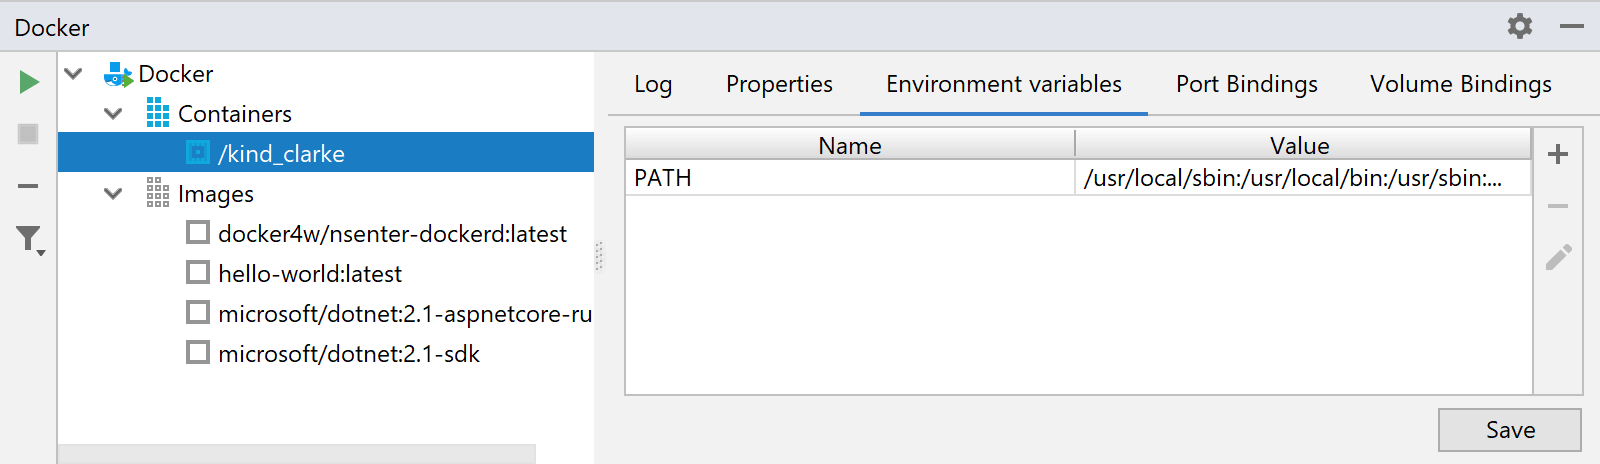This screenshot has width=1600, height=464.
Task: Collapse the Images tree node
Action: click(113, 193)
